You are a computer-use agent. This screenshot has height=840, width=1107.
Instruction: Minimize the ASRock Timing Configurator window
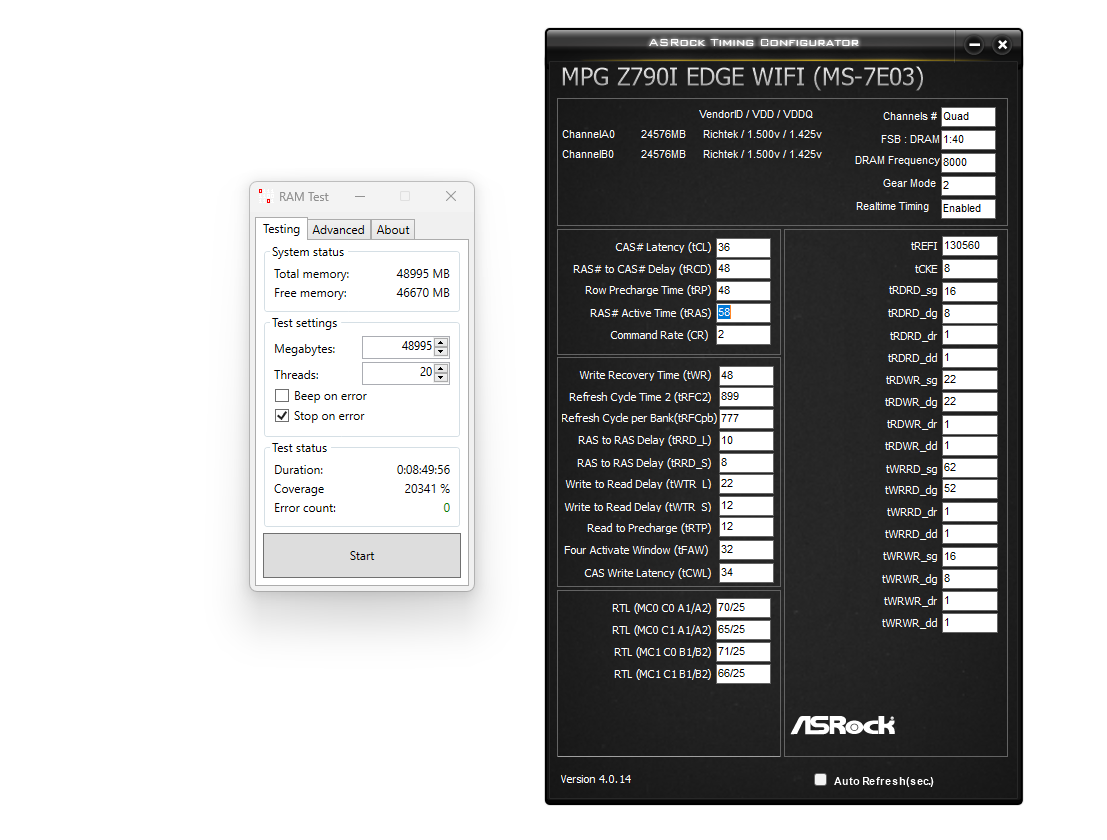(974, 45)
